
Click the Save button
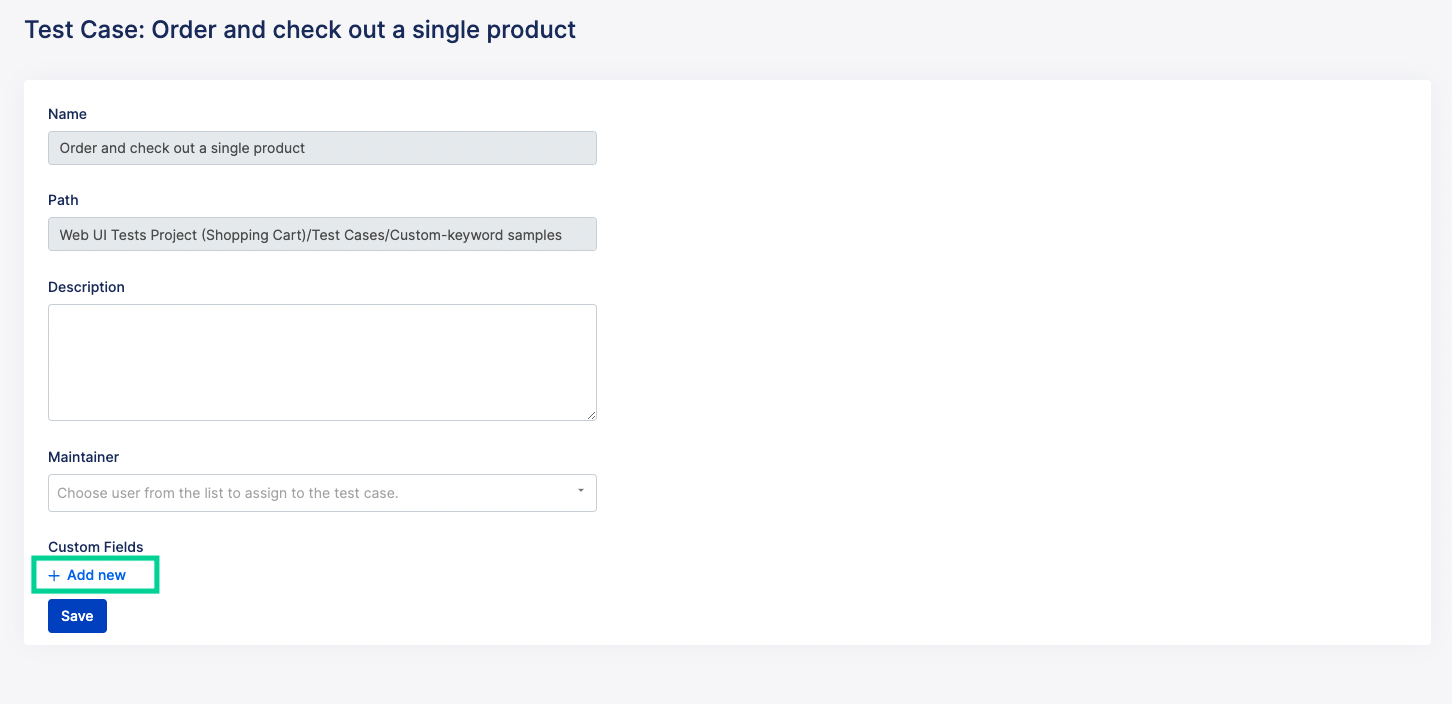(77, 615)
